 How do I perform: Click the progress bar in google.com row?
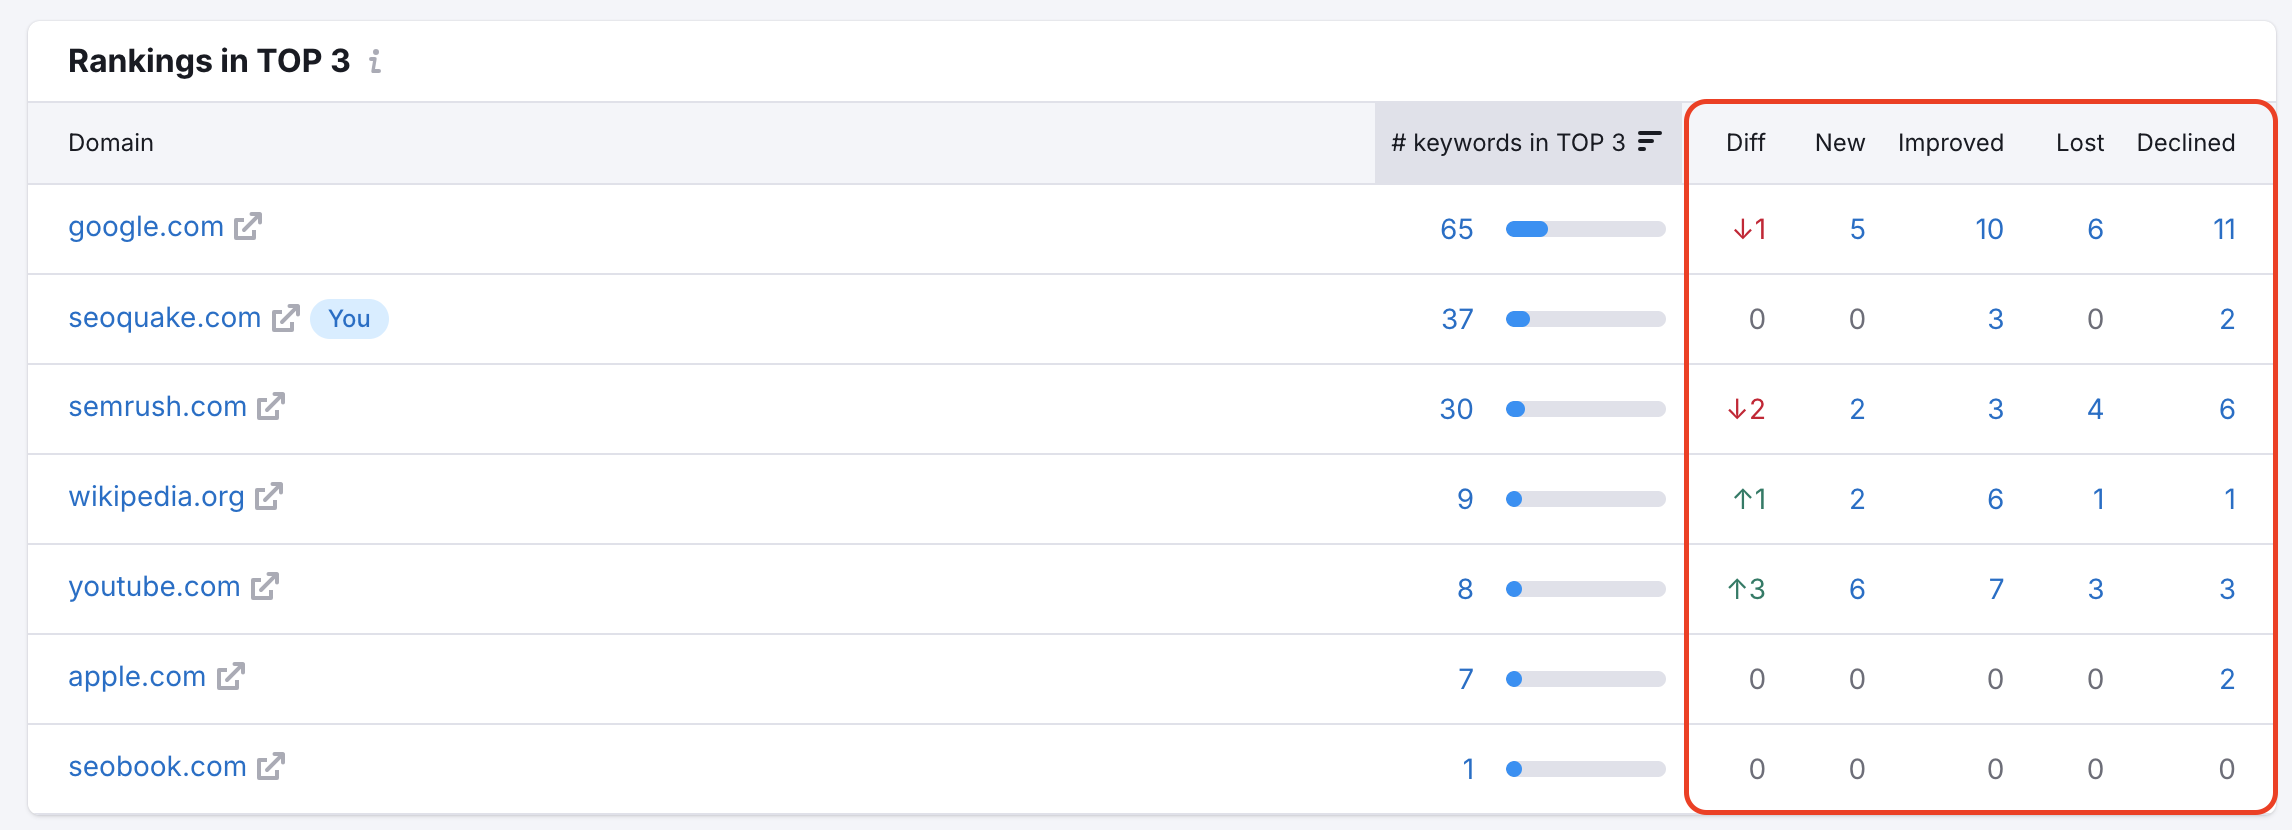pos(1585,229)
